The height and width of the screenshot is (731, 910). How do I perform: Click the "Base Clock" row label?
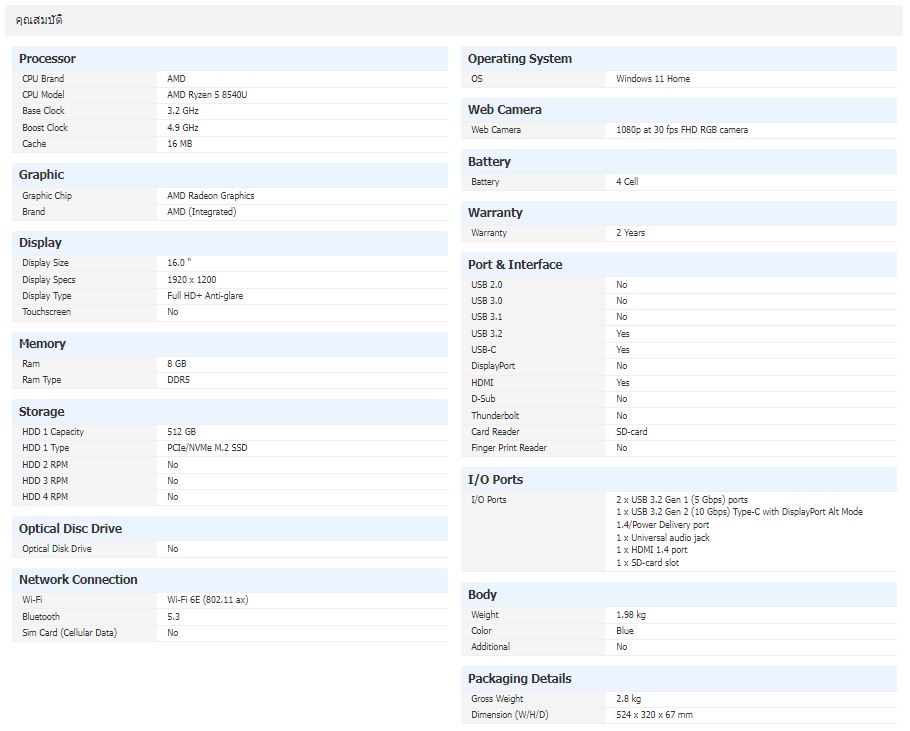coord(44,111)
